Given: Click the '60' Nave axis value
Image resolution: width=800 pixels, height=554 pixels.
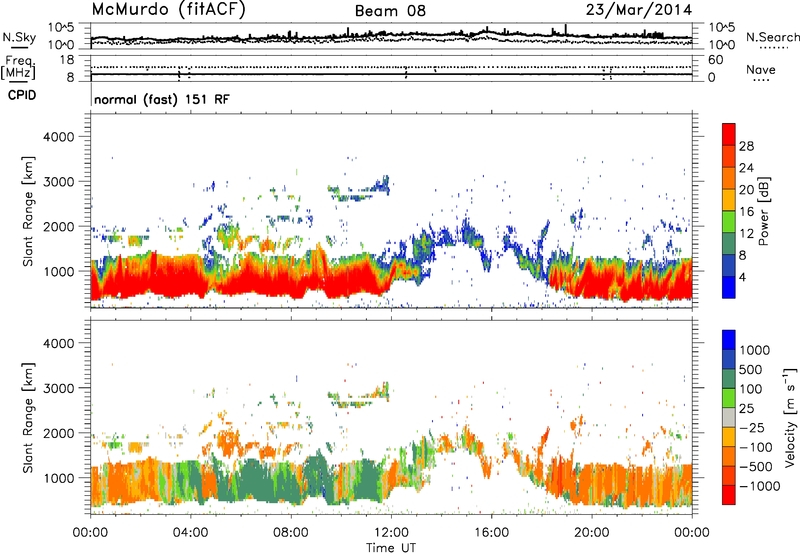Looking at the screenshot, I should [715, 60].
